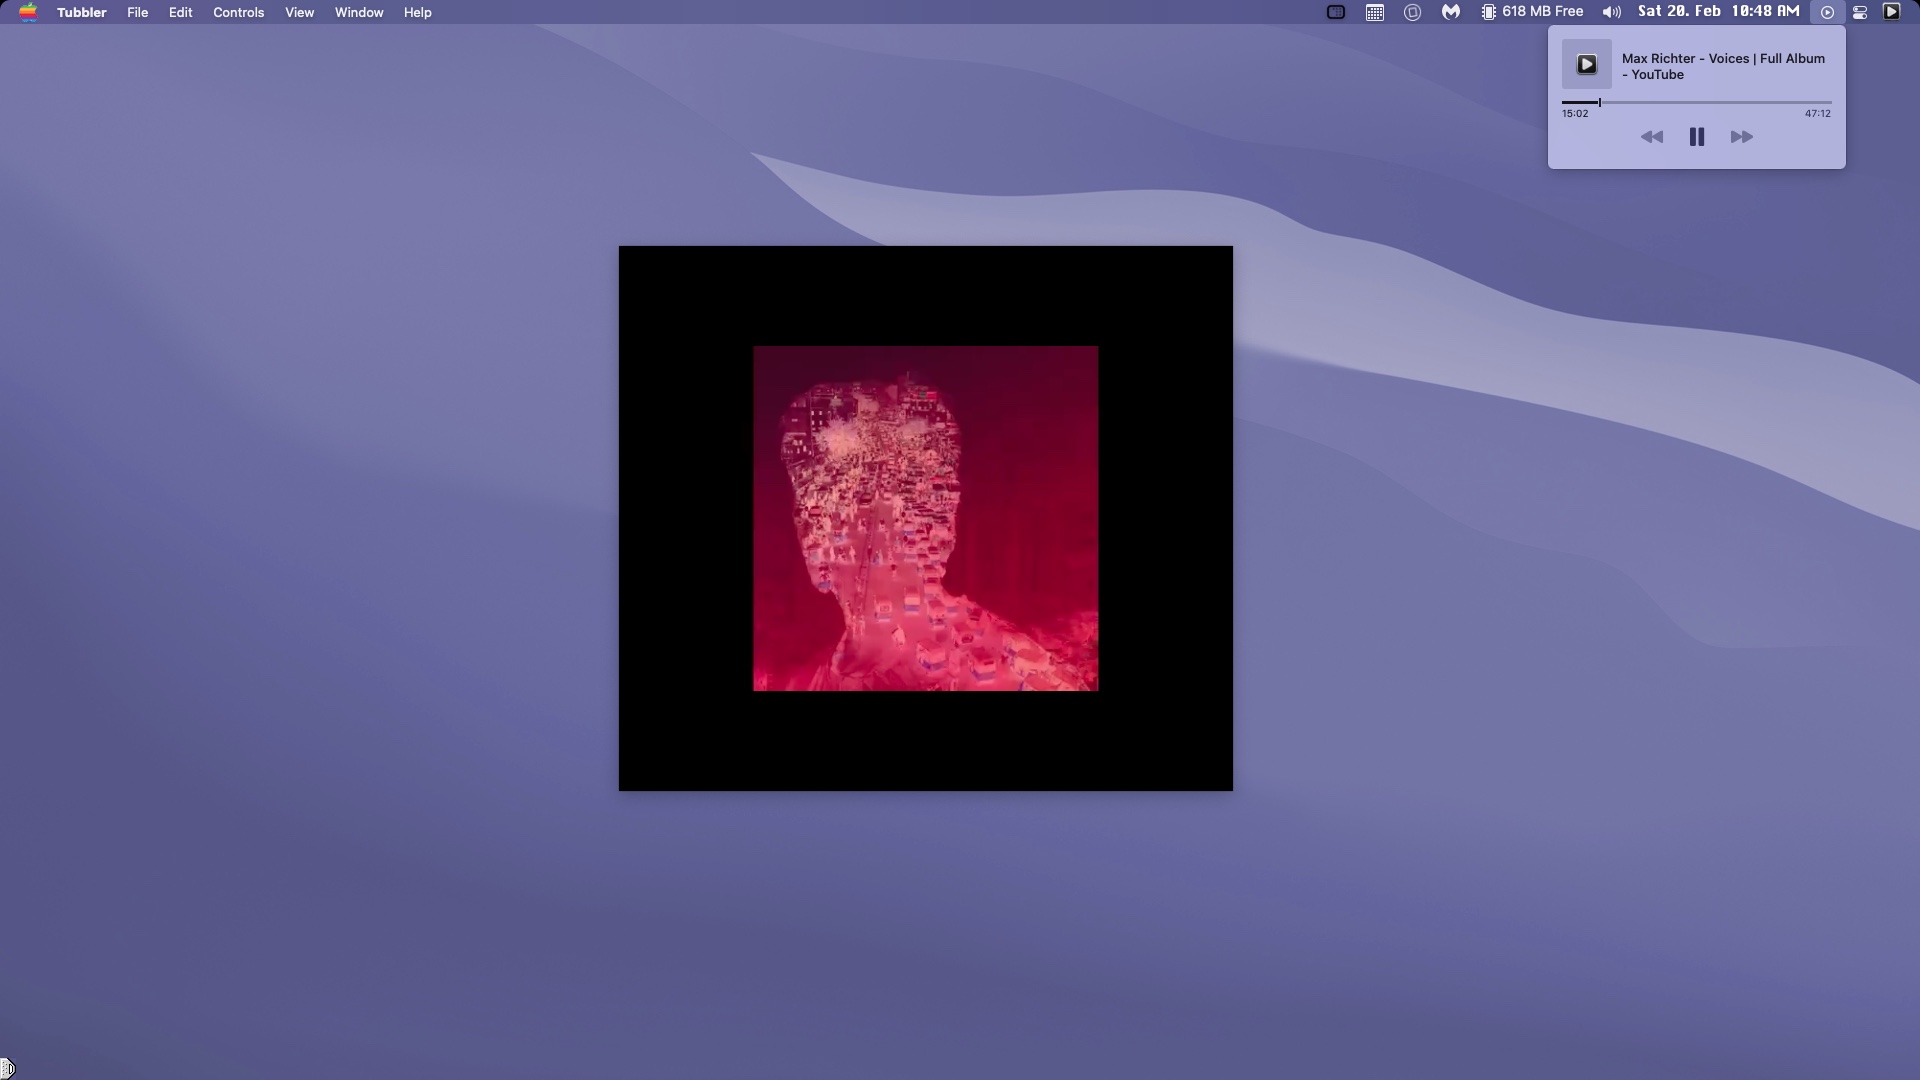Open Control Center from the menu bar
This screenshot has width=1920, height=1080.
pyautogui.click(x=1860, y=12)
